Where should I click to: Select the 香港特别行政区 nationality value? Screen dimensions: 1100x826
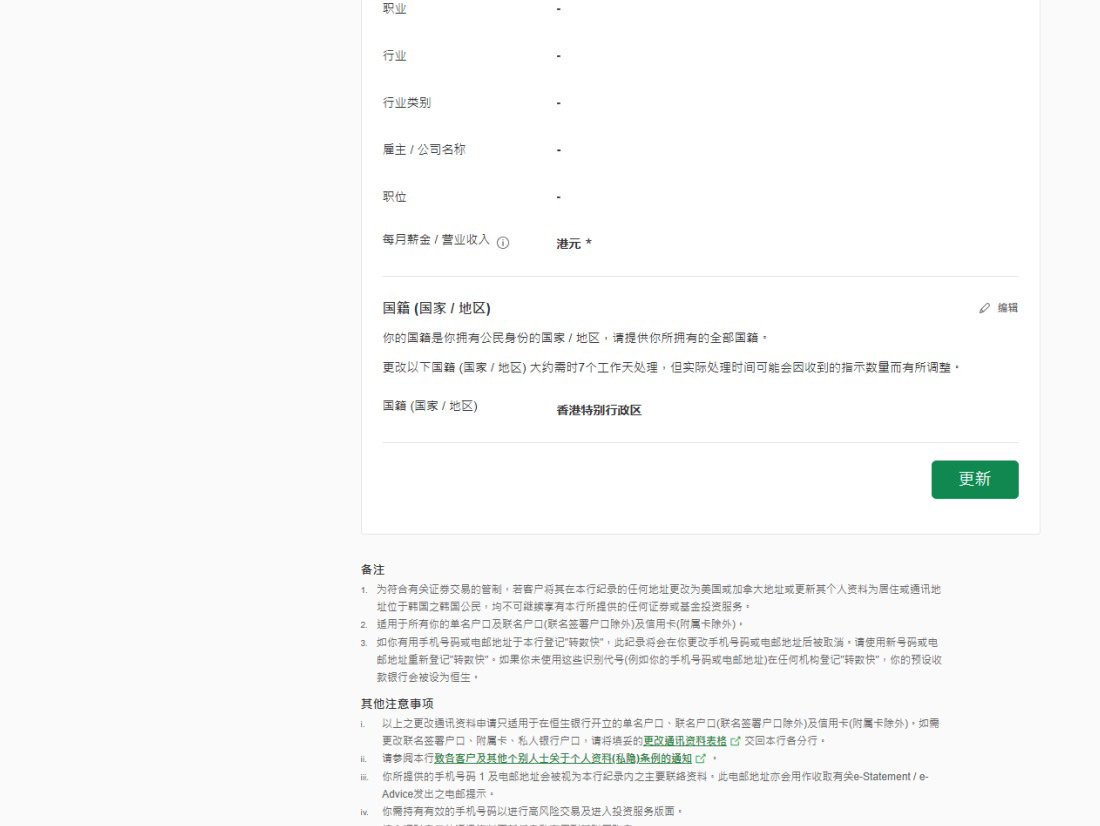click(x=598, y=410)
